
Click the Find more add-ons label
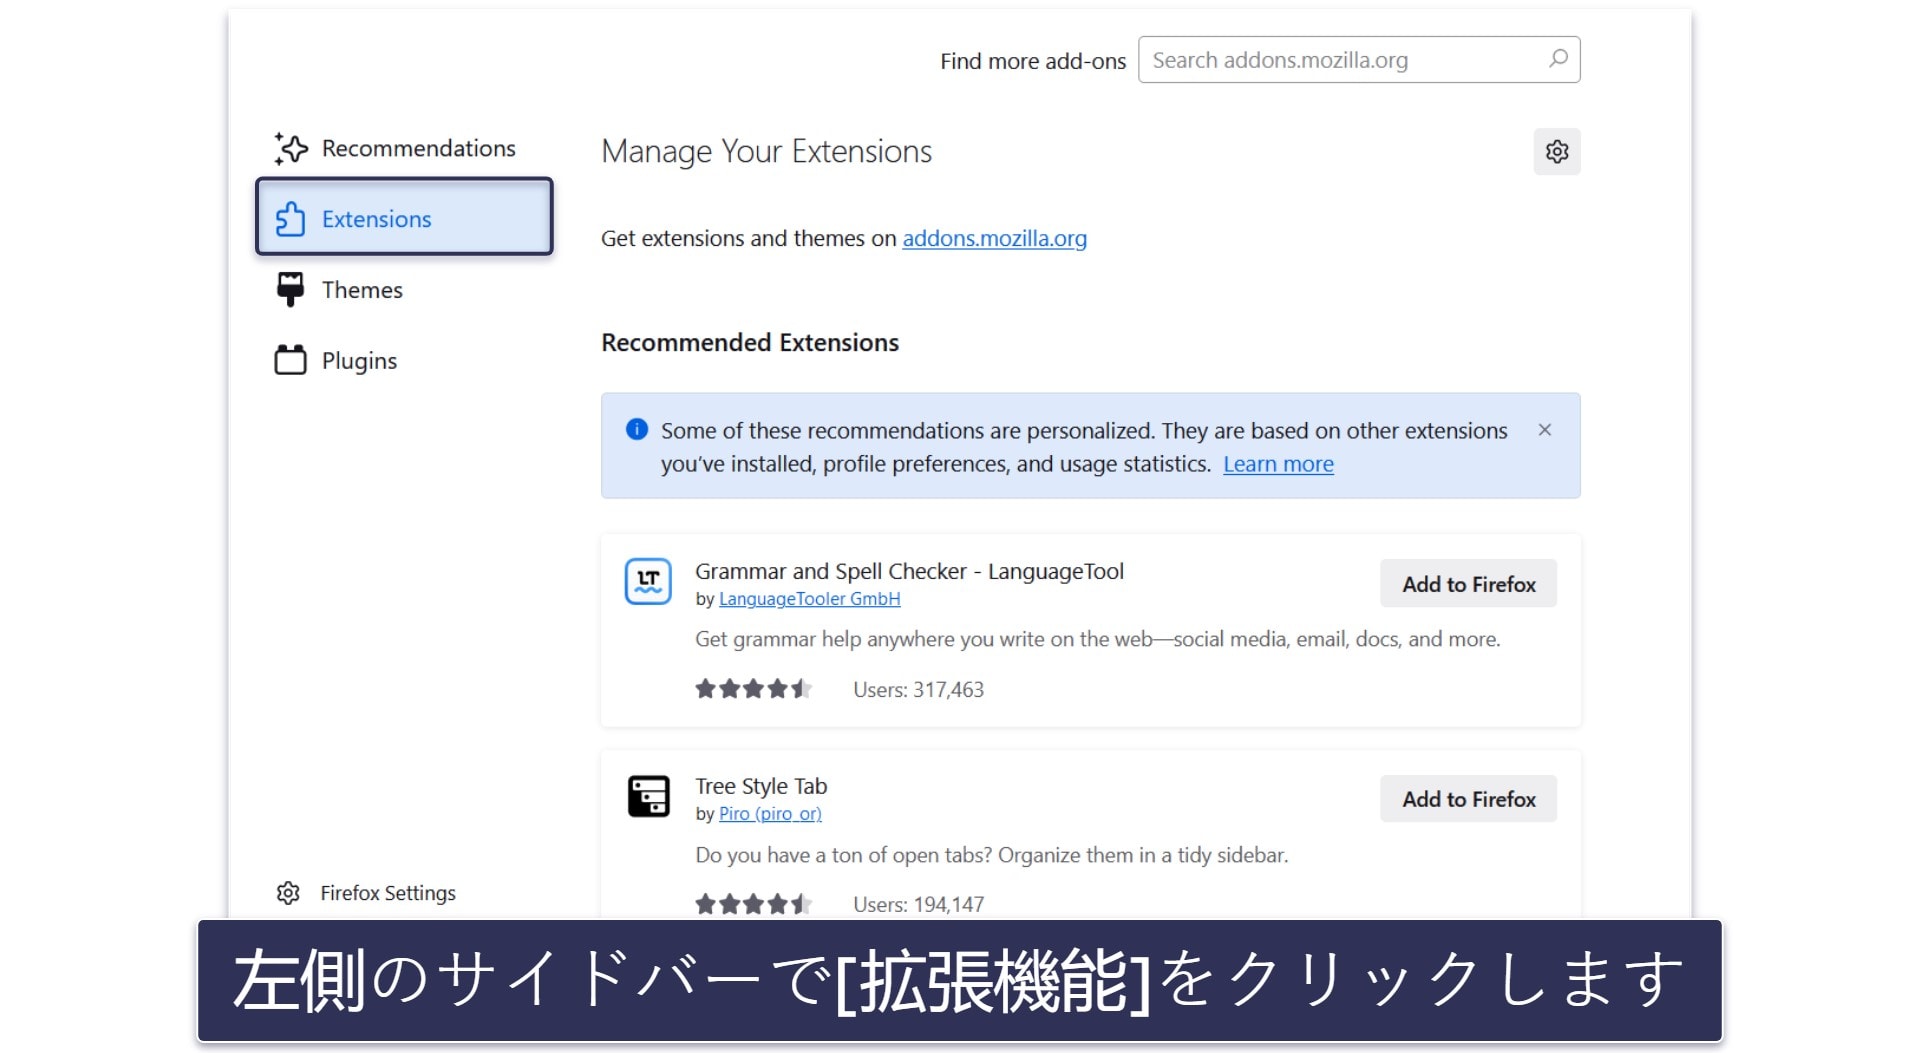pos(1033,61)
